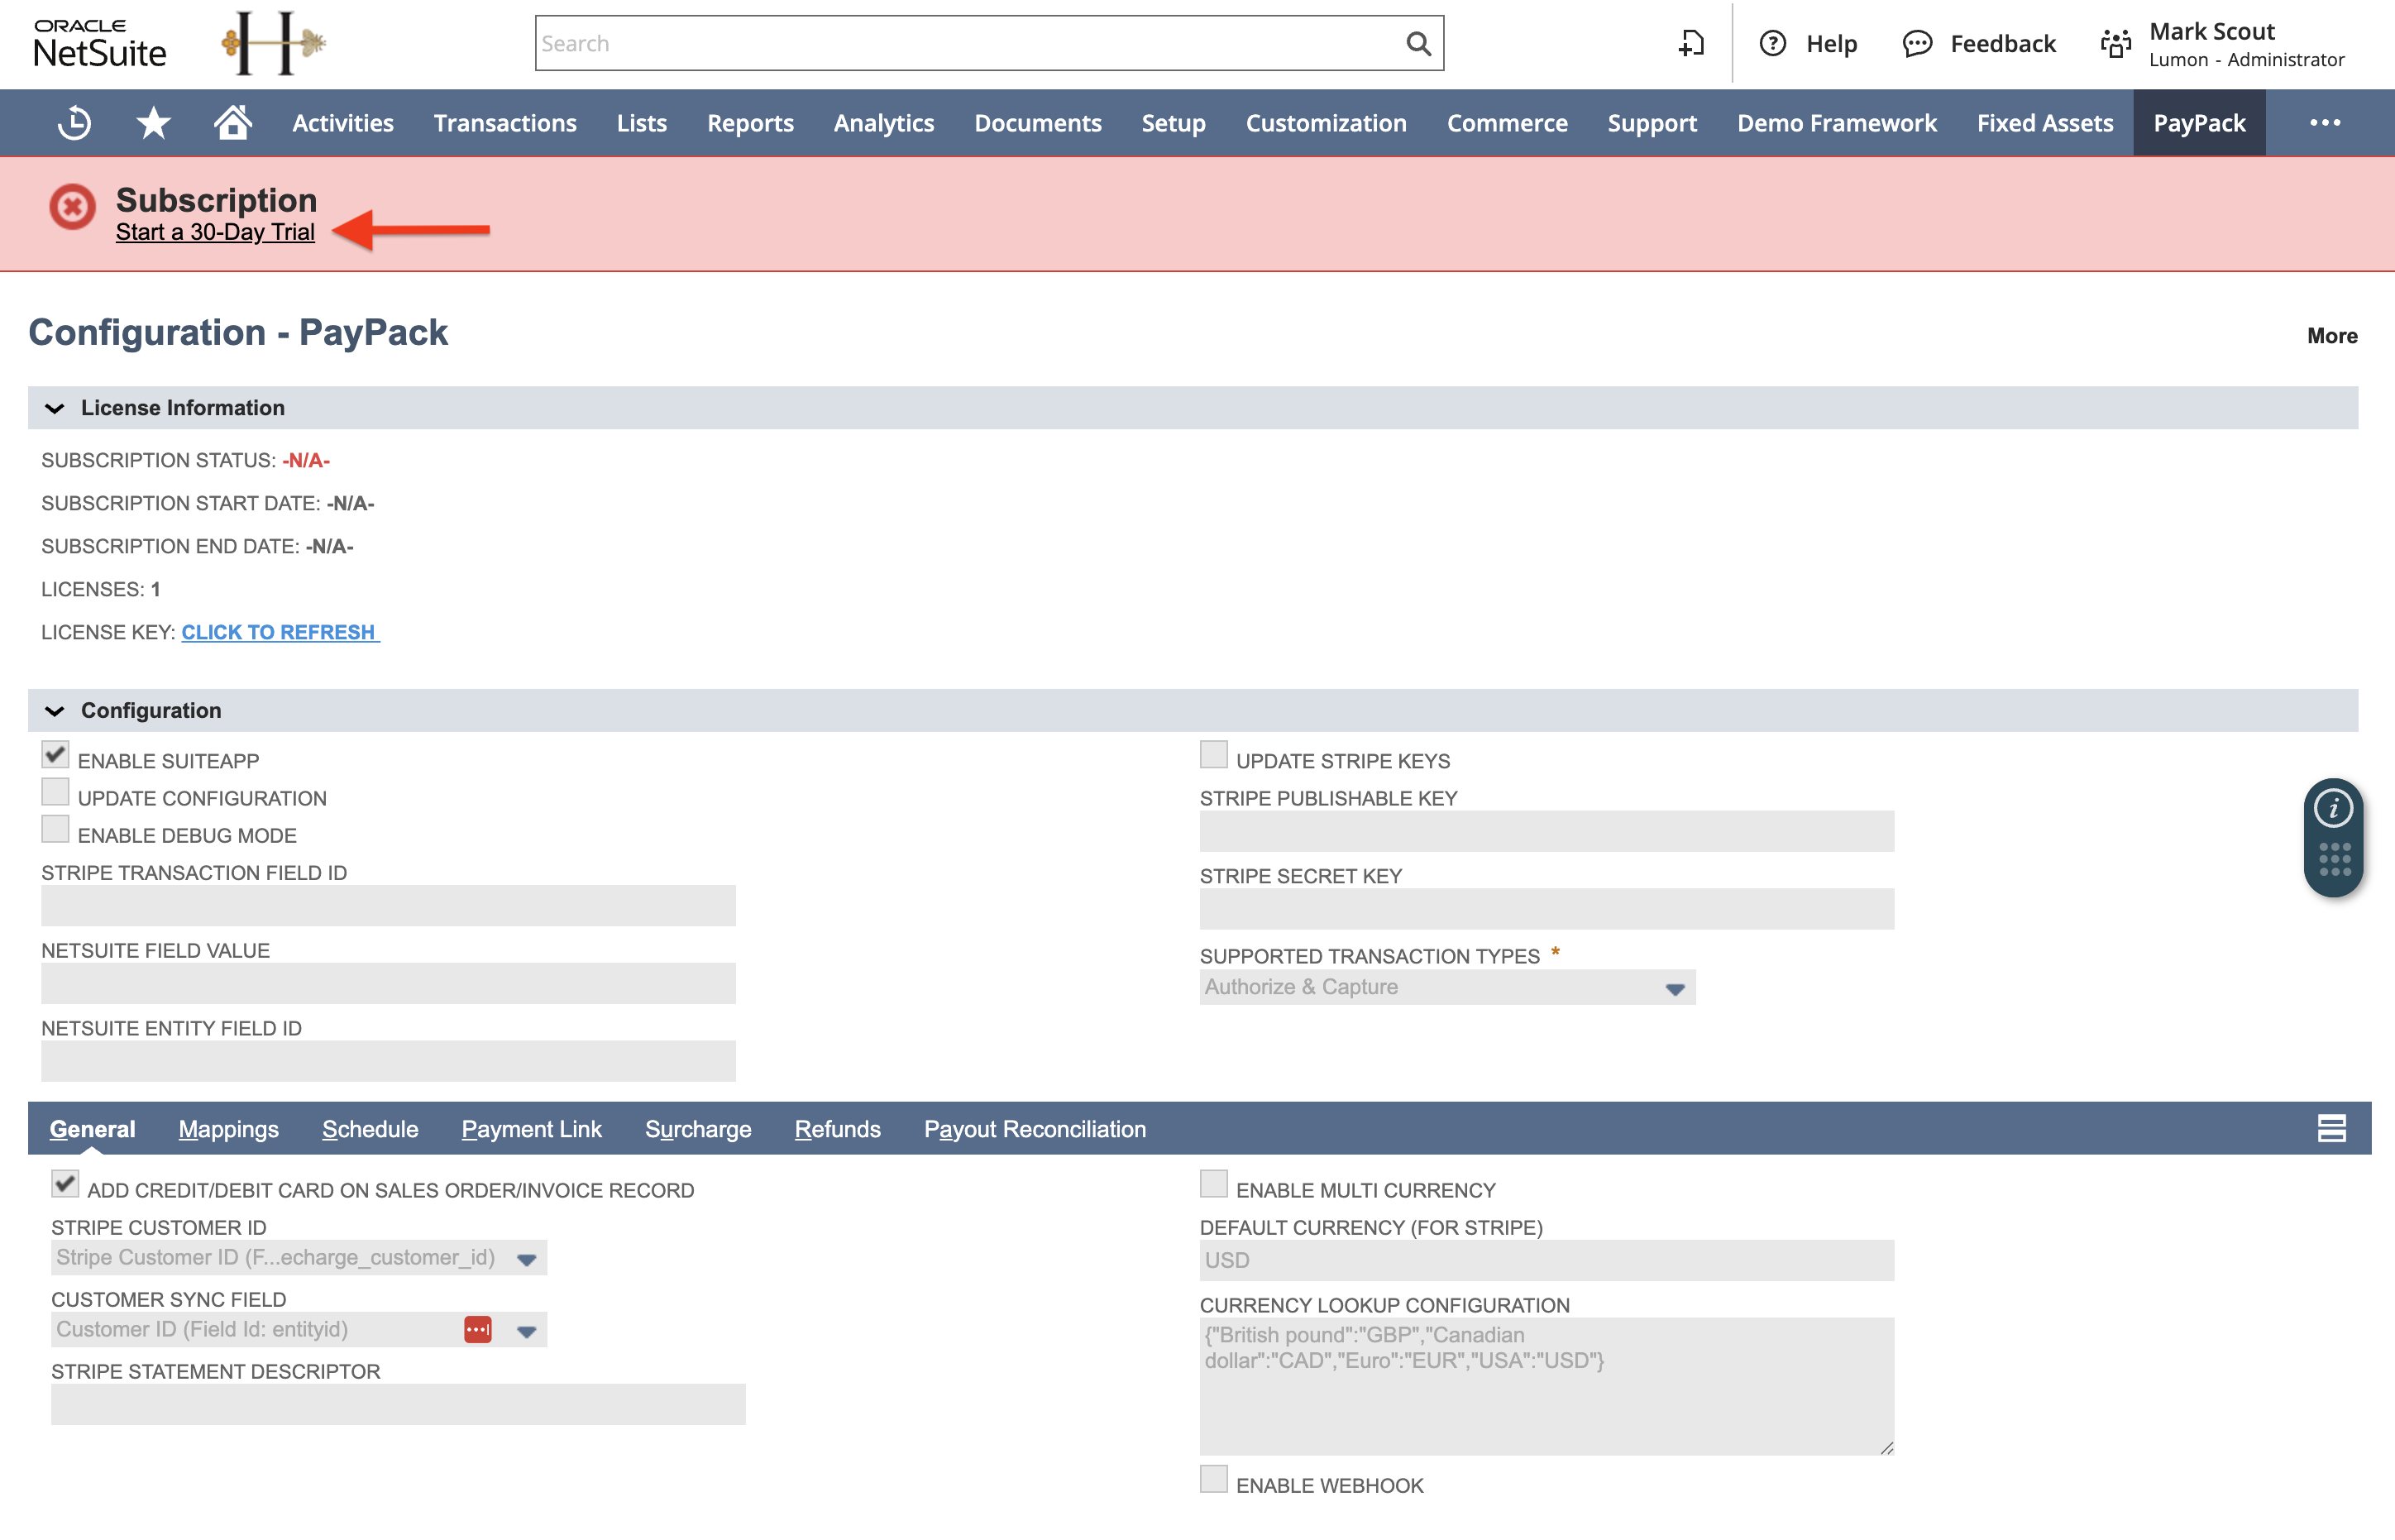The height and width of the screenshot is (1540, 2395).
Task: Open the Commerce menu
Action: [x=1507, y=123]
